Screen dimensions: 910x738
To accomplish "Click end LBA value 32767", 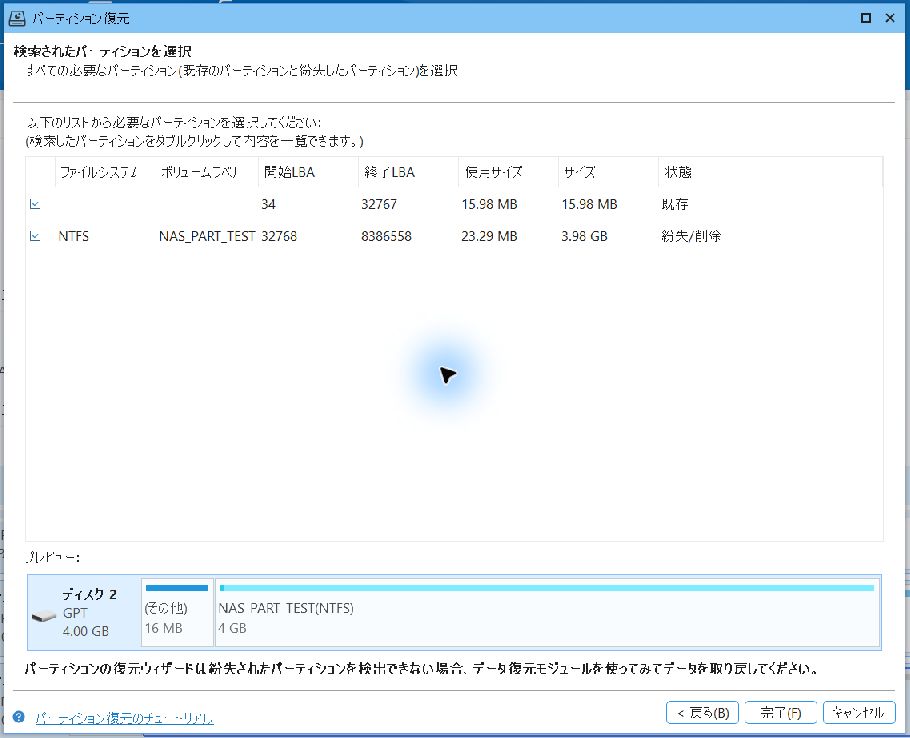I will tap(379, 204).
